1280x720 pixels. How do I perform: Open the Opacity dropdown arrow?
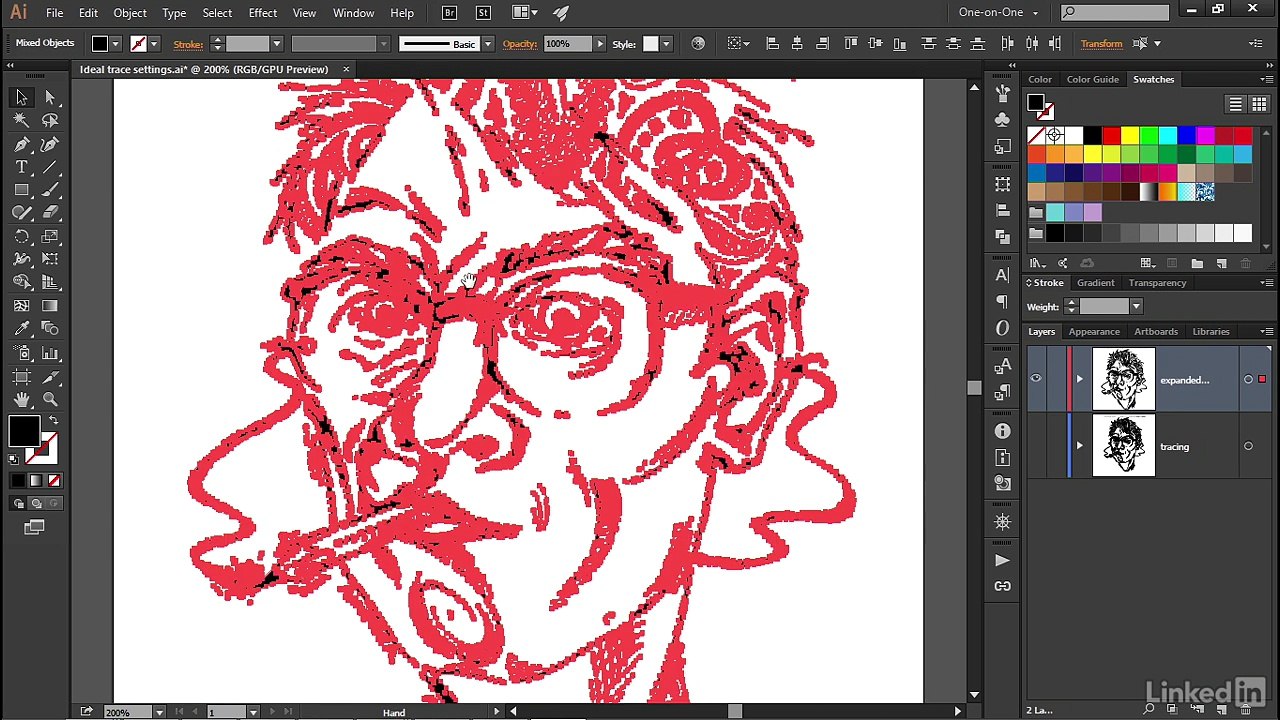coord(600,44)
